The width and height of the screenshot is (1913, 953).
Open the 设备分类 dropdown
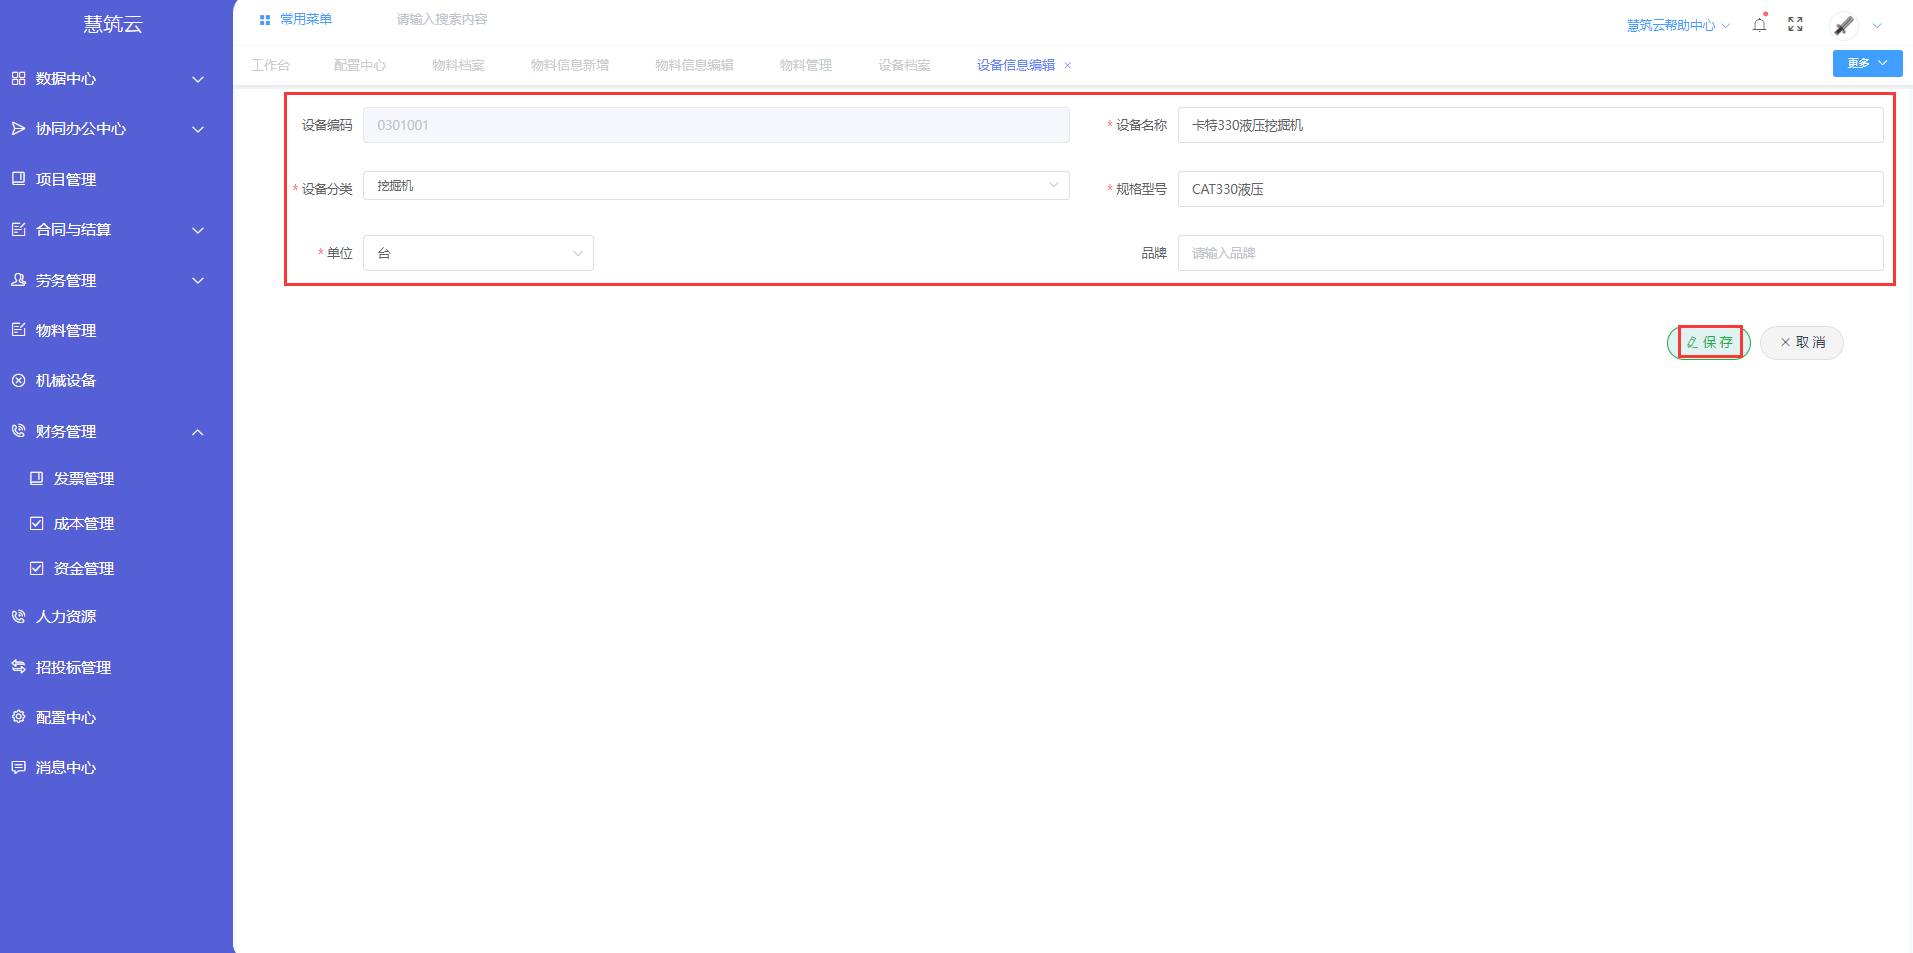point(716,186)
